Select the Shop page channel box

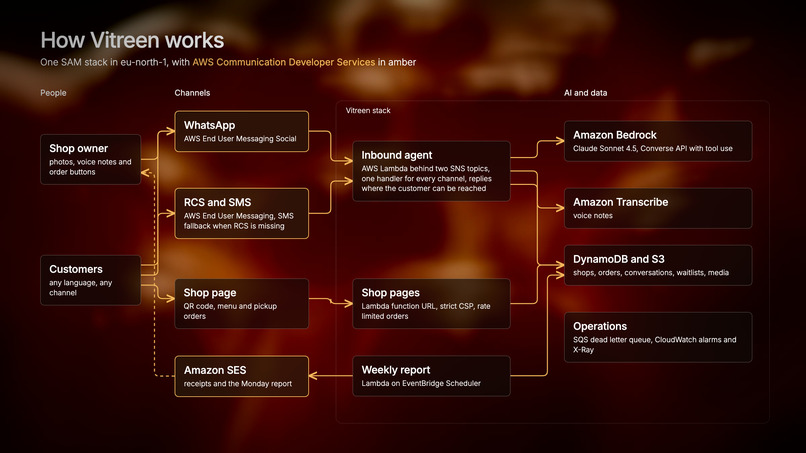pos(242,303)
